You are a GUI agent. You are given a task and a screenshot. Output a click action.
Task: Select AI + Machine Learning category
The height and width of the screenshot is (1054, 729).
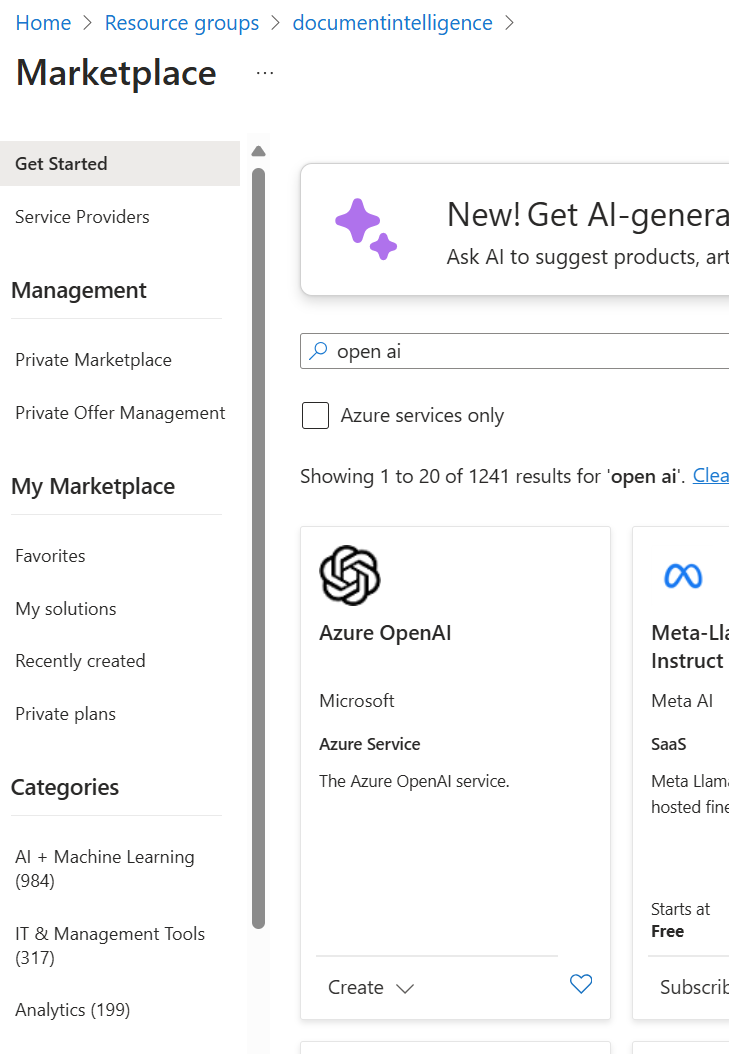tap(105, 868)
